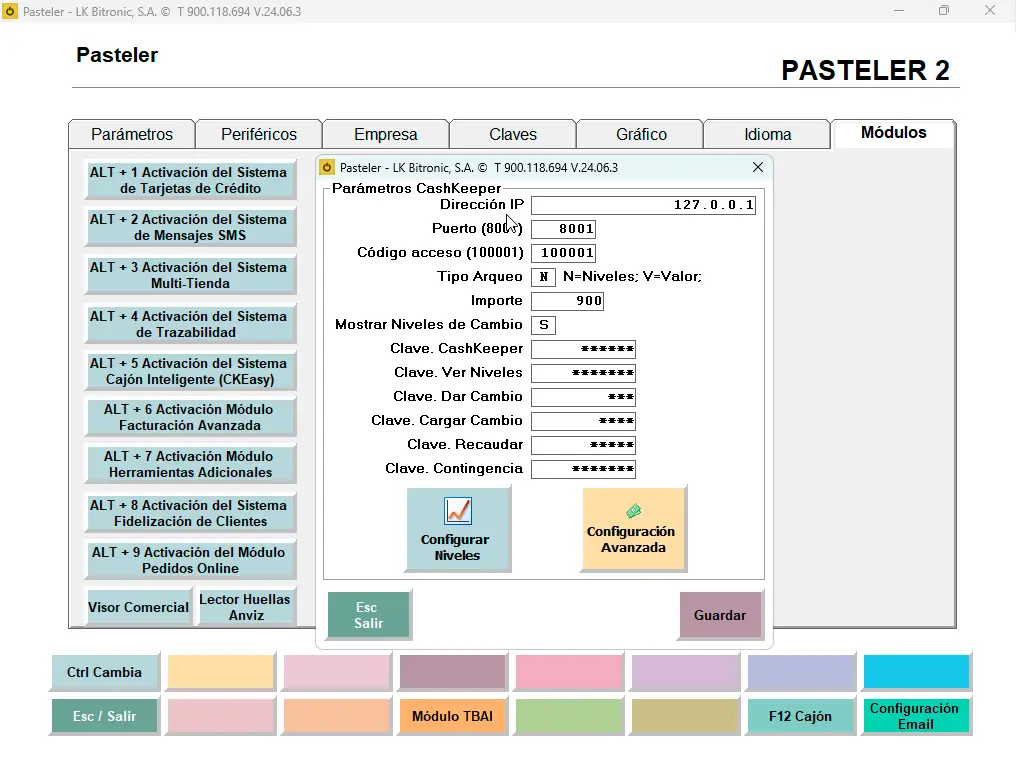1016x783 pixels.
Task: Select the Módulos tab
Action: point(894,133)
